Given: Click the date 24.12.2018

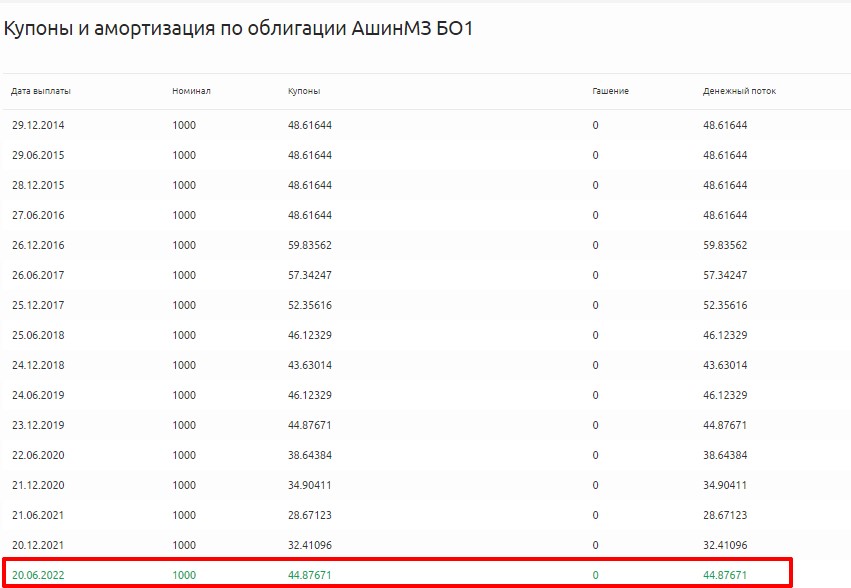Looking at the screenshot, I should (x=38, y=365).
